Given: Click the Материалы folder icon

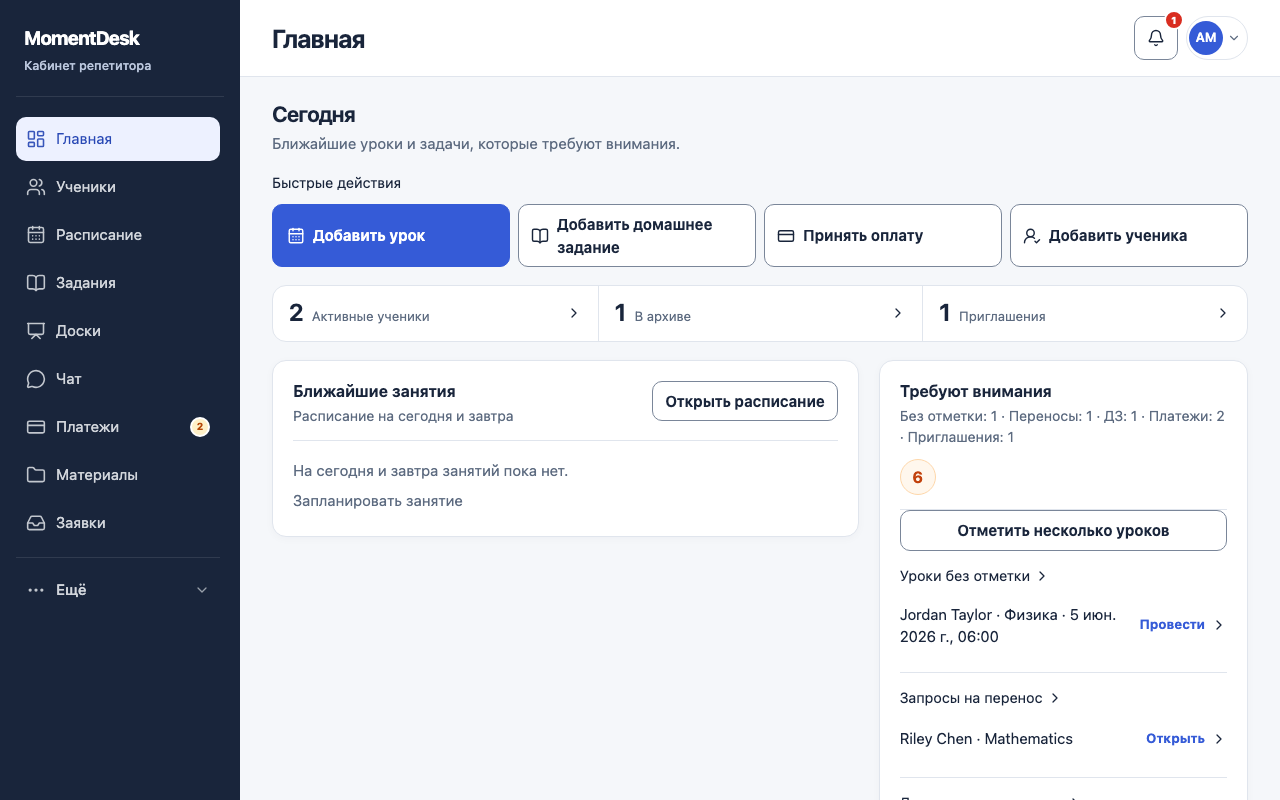Looking at the screenshot, I should [36, 475].
